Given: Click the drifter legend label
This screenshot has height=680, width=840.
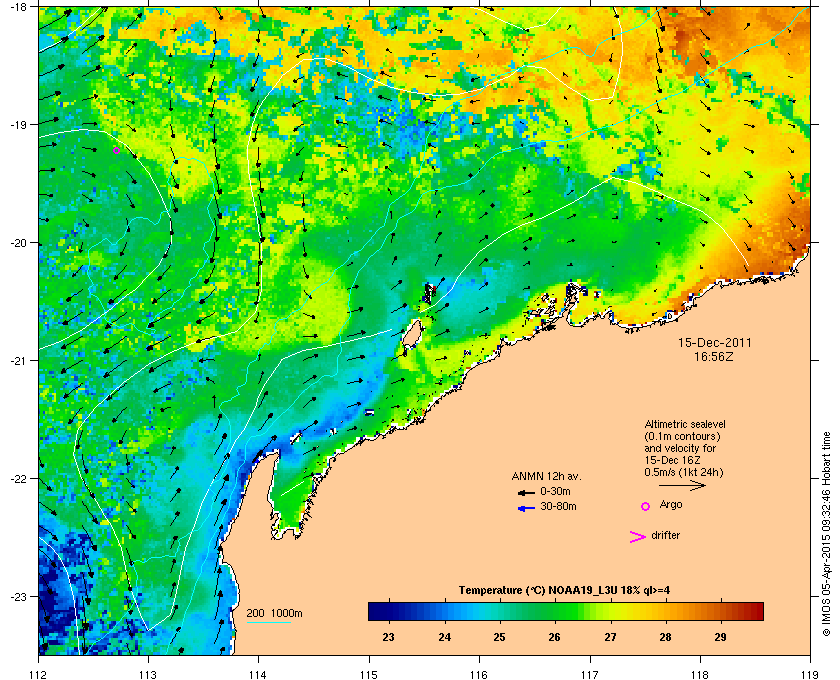Looking at the screenshot, I should (x=665, y=535).
